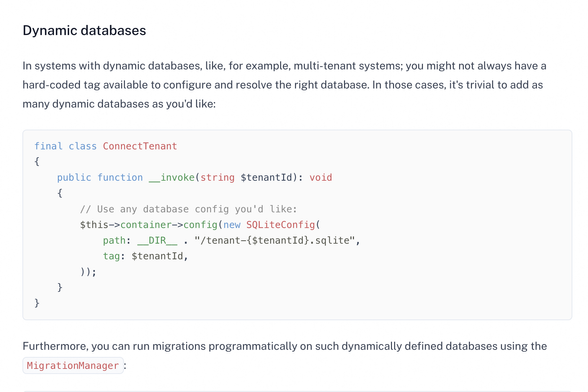Viewport: 588px width, 392px height.
Task: Click the paragraph mentioning multi-tenant systems
Action: (284, 85)
